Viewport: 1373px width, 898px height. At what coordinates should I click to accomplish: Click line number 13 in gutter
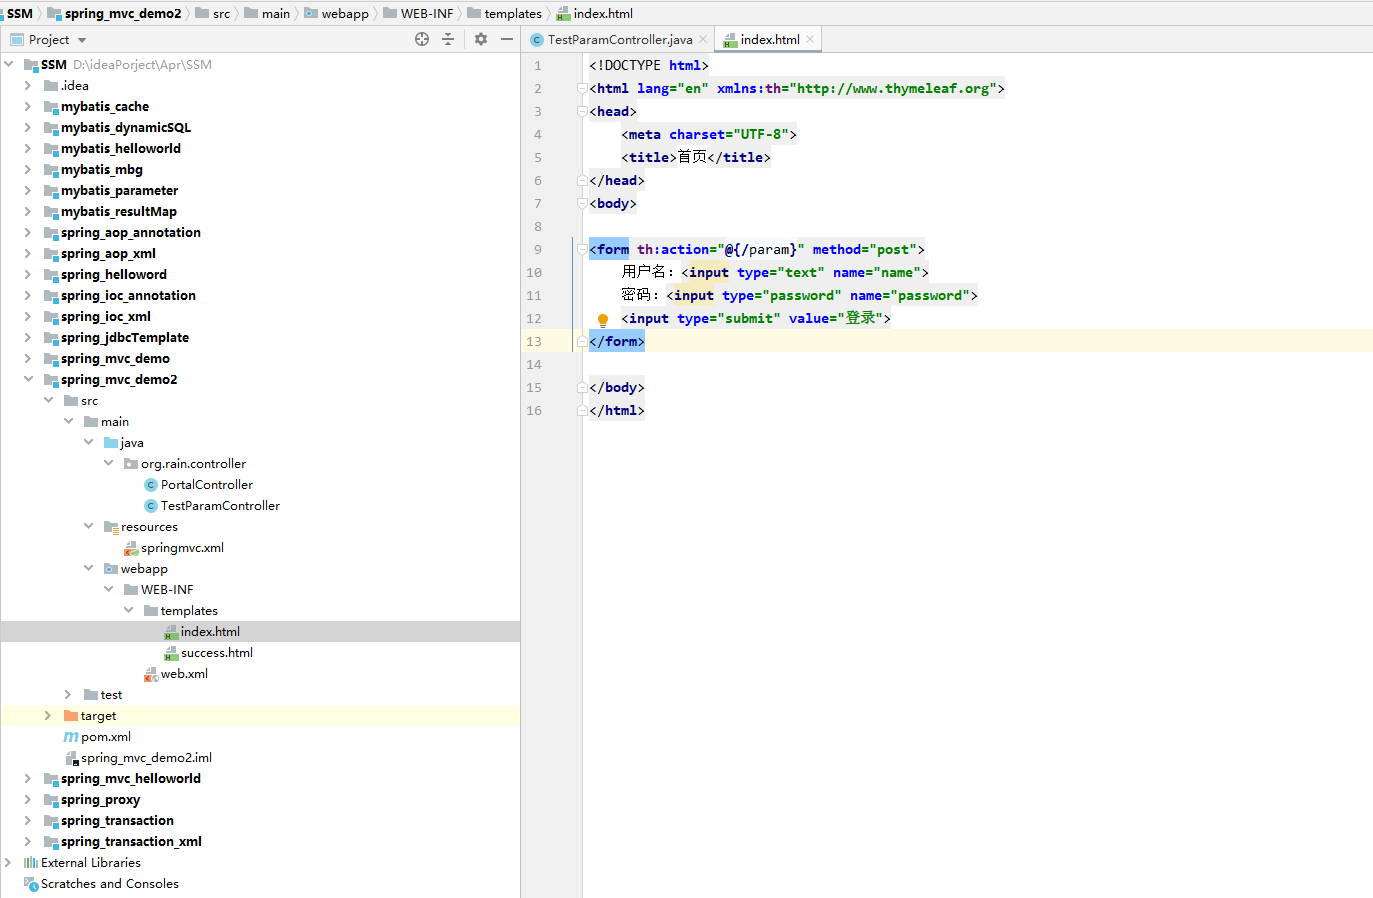tap(534, 342)
